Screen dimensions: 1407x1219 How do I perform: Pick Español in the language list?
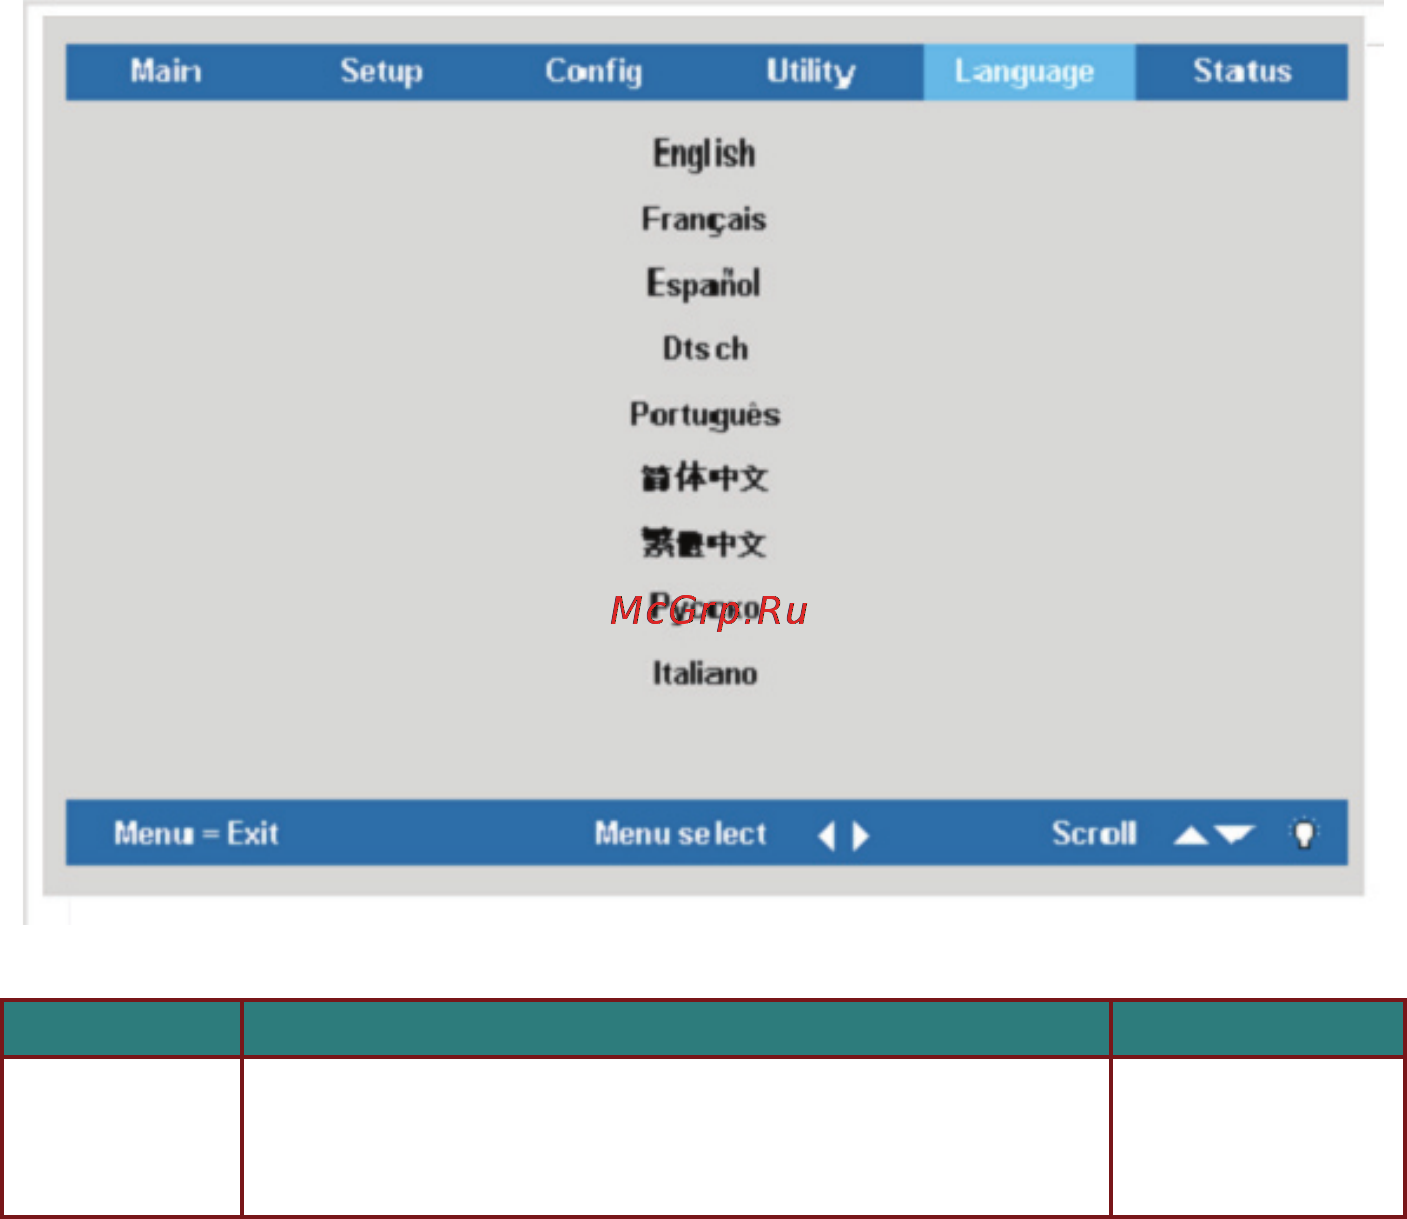[704, 284]
